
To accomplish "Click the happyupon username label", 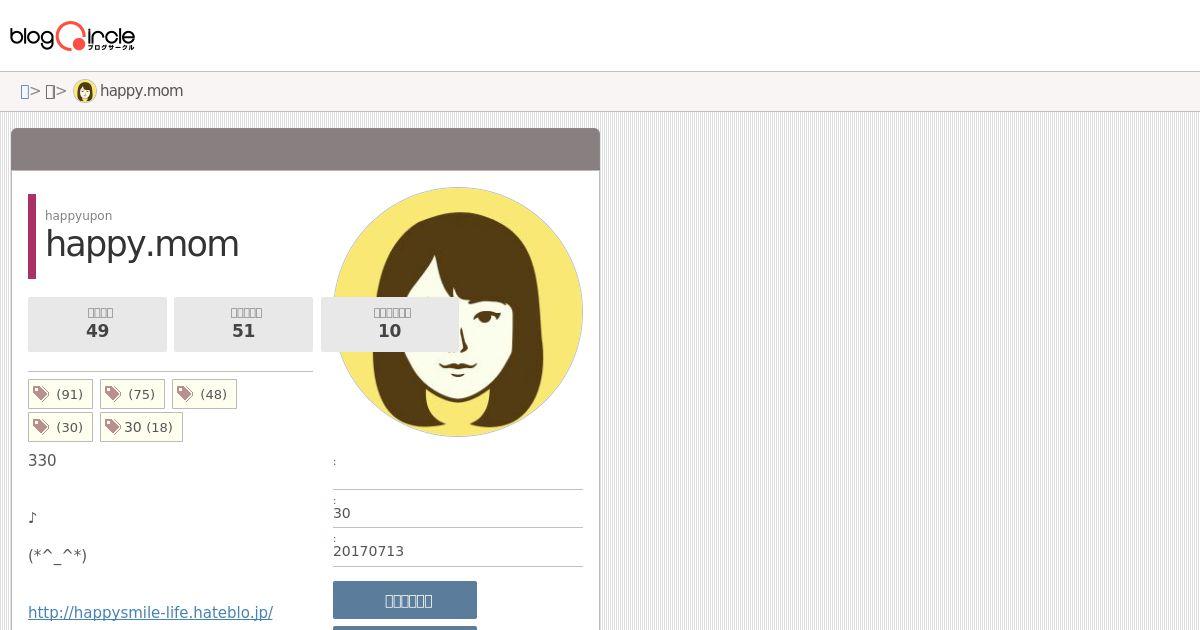I will click(x=78, y=215).
